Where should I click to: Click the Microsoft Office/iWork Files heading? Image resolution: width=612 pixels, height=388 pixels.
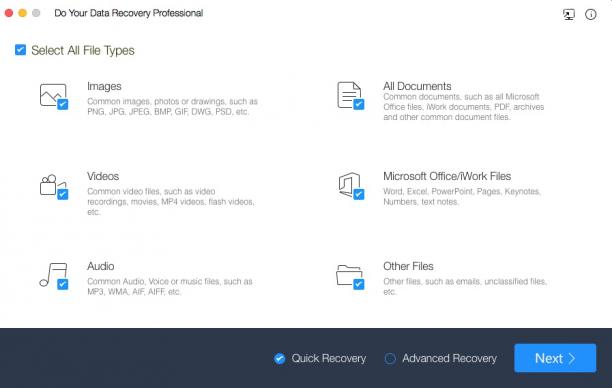click(x=447, y=176)
